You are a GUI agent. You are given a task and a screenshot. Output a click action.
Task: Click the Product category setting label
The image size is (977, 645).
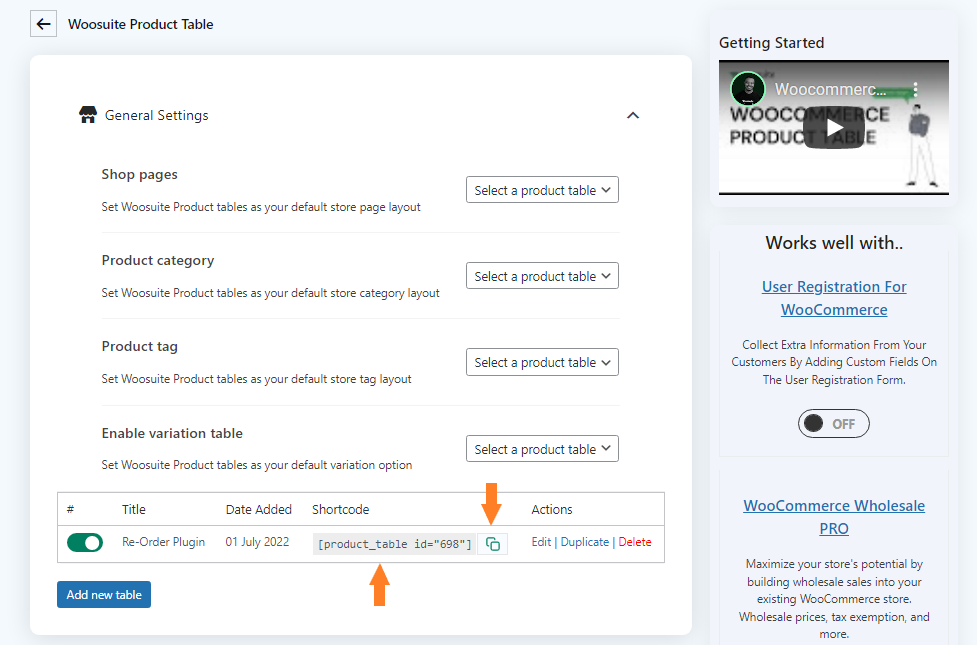click(x=158, y=260)
